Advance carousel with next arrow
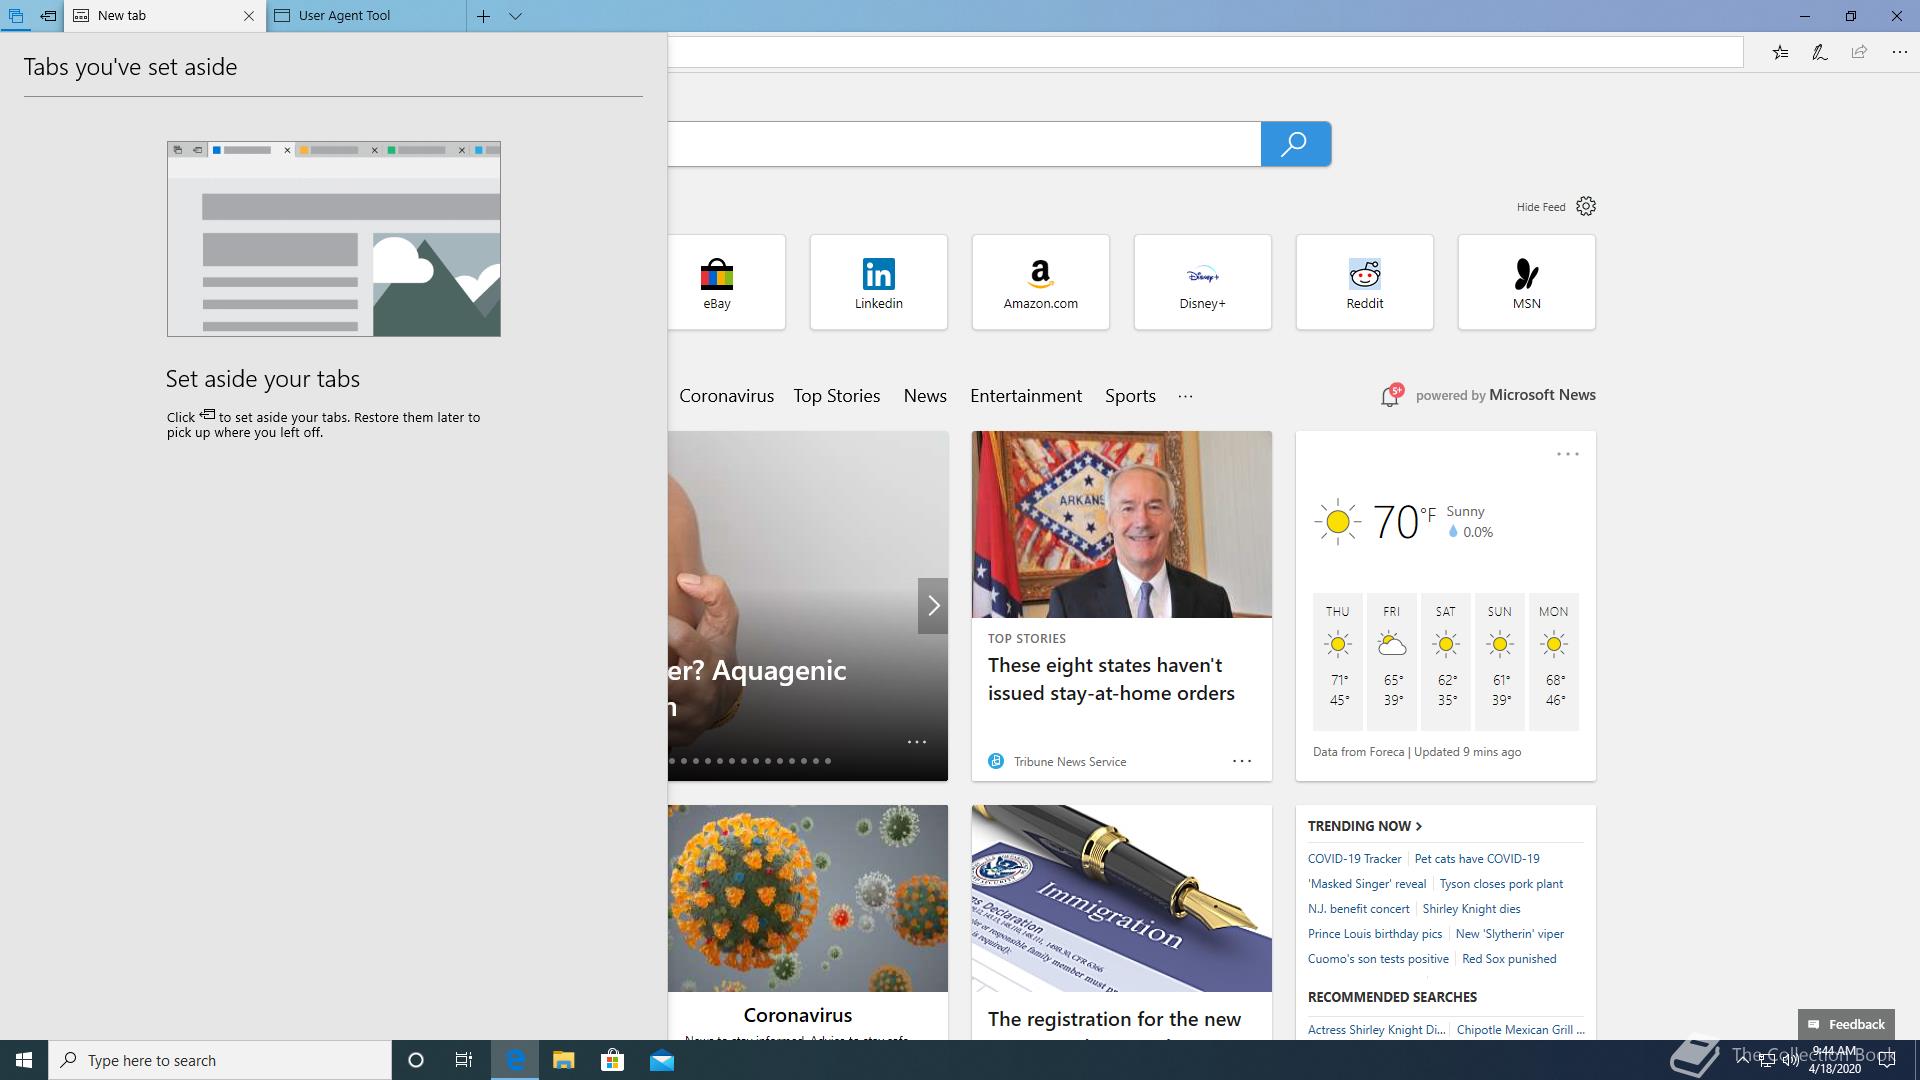1920x1080 pixels. pyautogui.click(x=933, y=605)
